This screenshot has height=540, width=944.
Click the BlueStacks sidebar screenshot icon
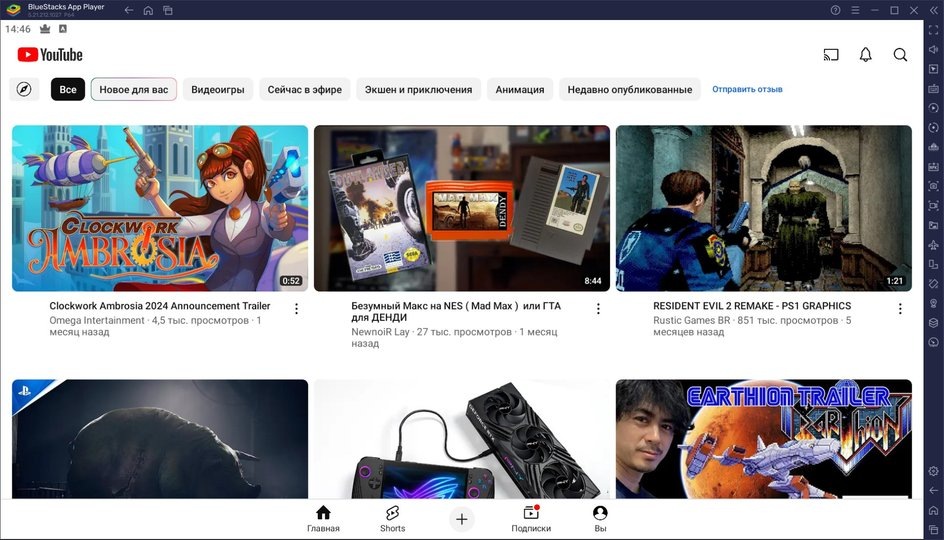[x=934, y=186]
